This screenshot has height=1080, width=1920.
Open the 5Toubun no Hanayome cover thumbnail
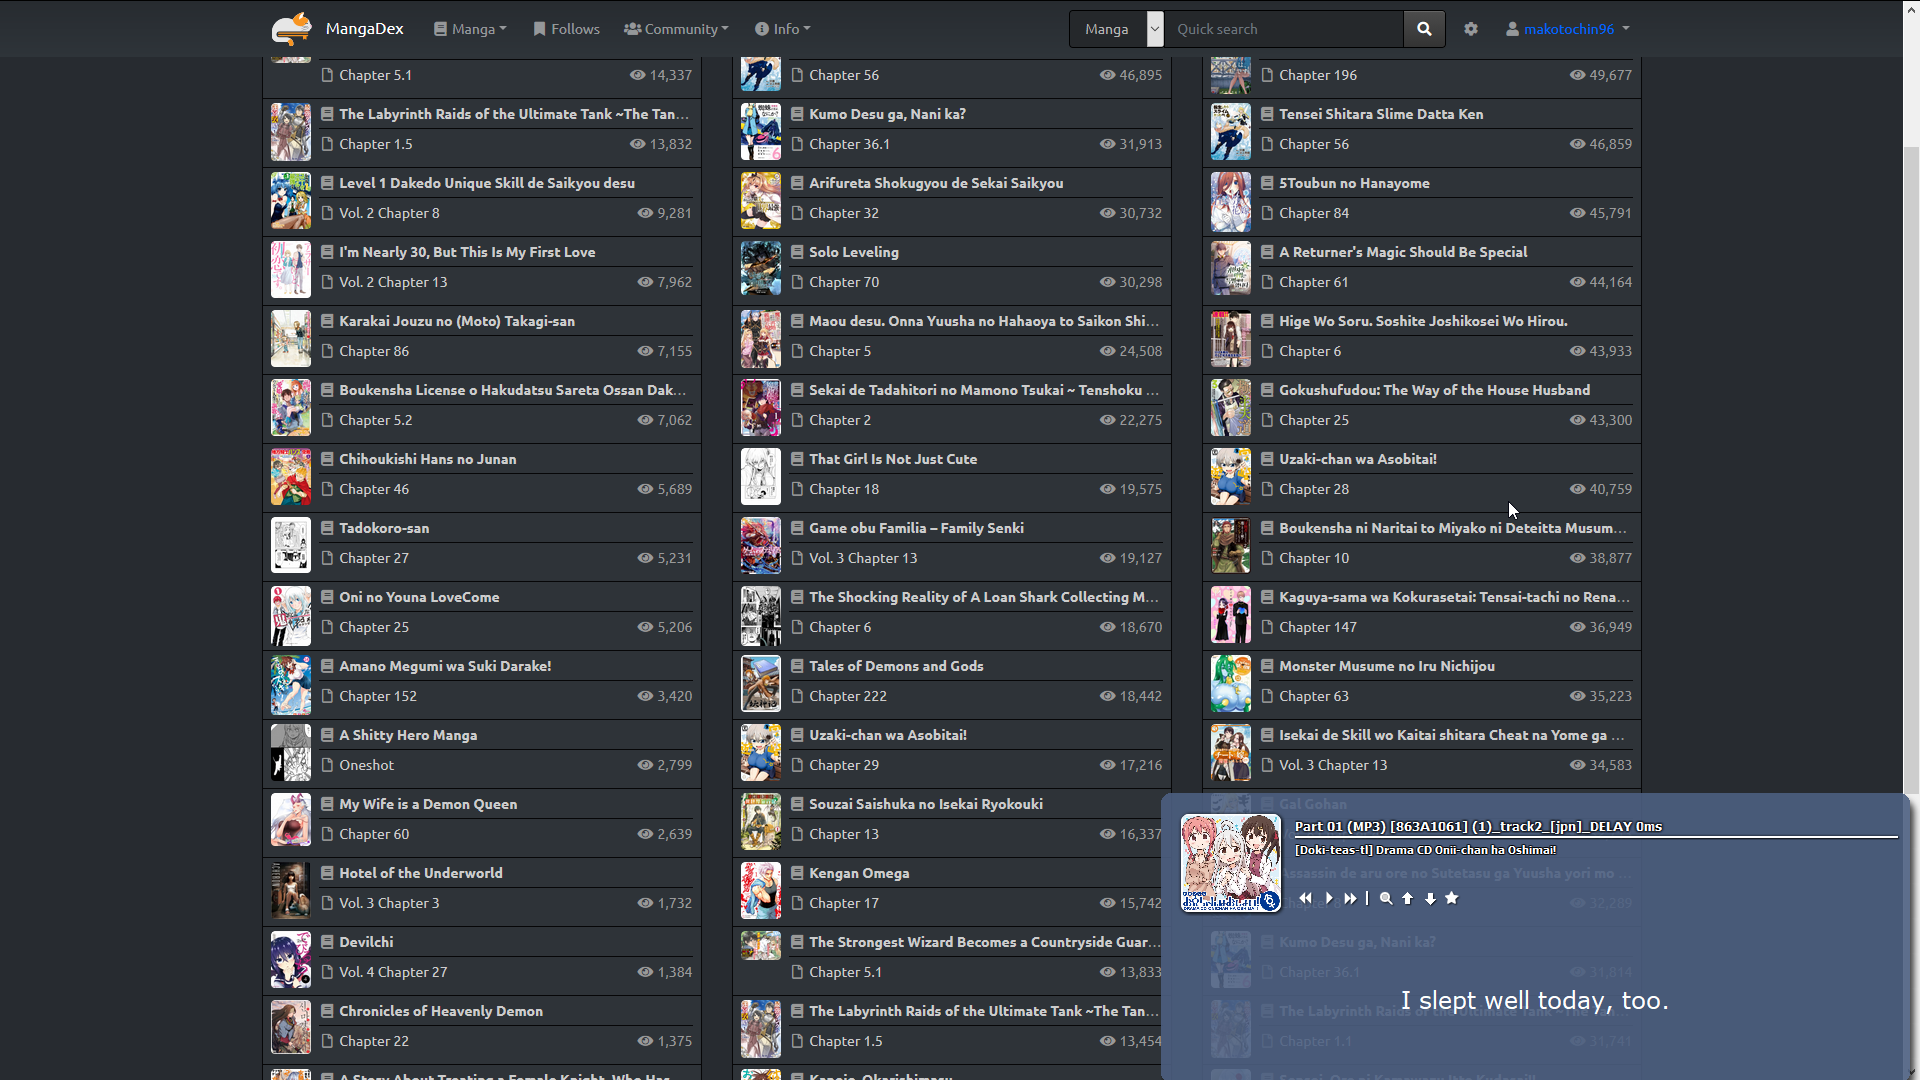pyautogui.click(x=1230, y=200)
